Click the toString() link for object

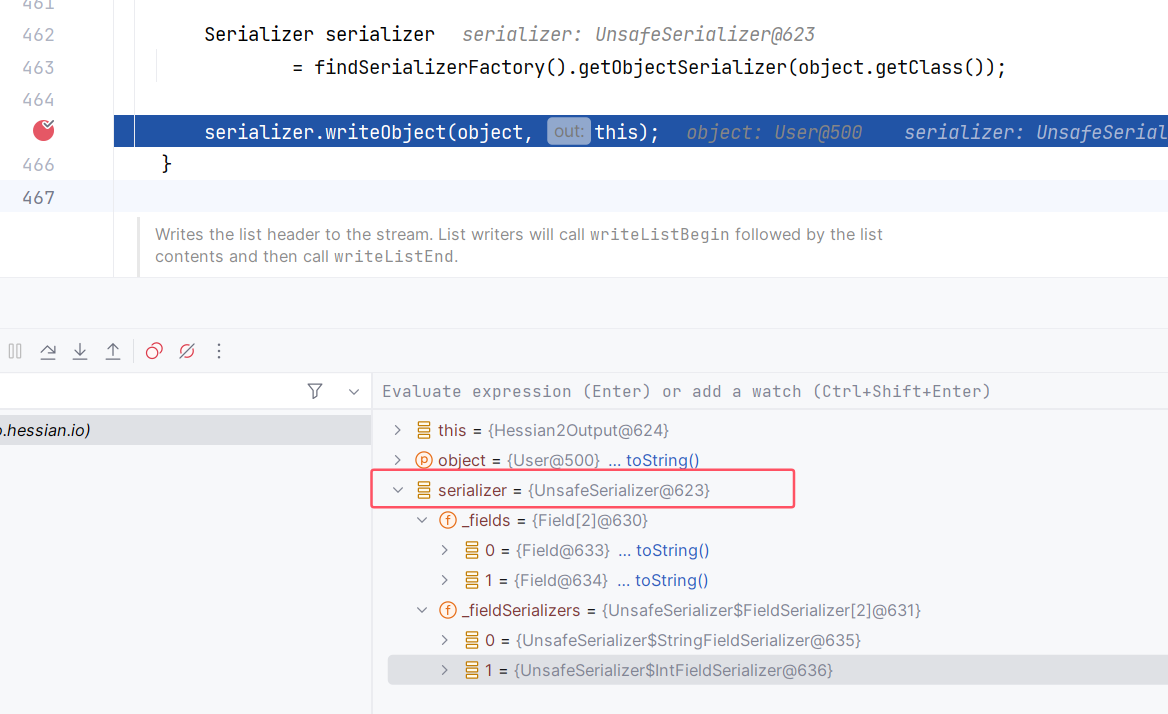[662, 460]
